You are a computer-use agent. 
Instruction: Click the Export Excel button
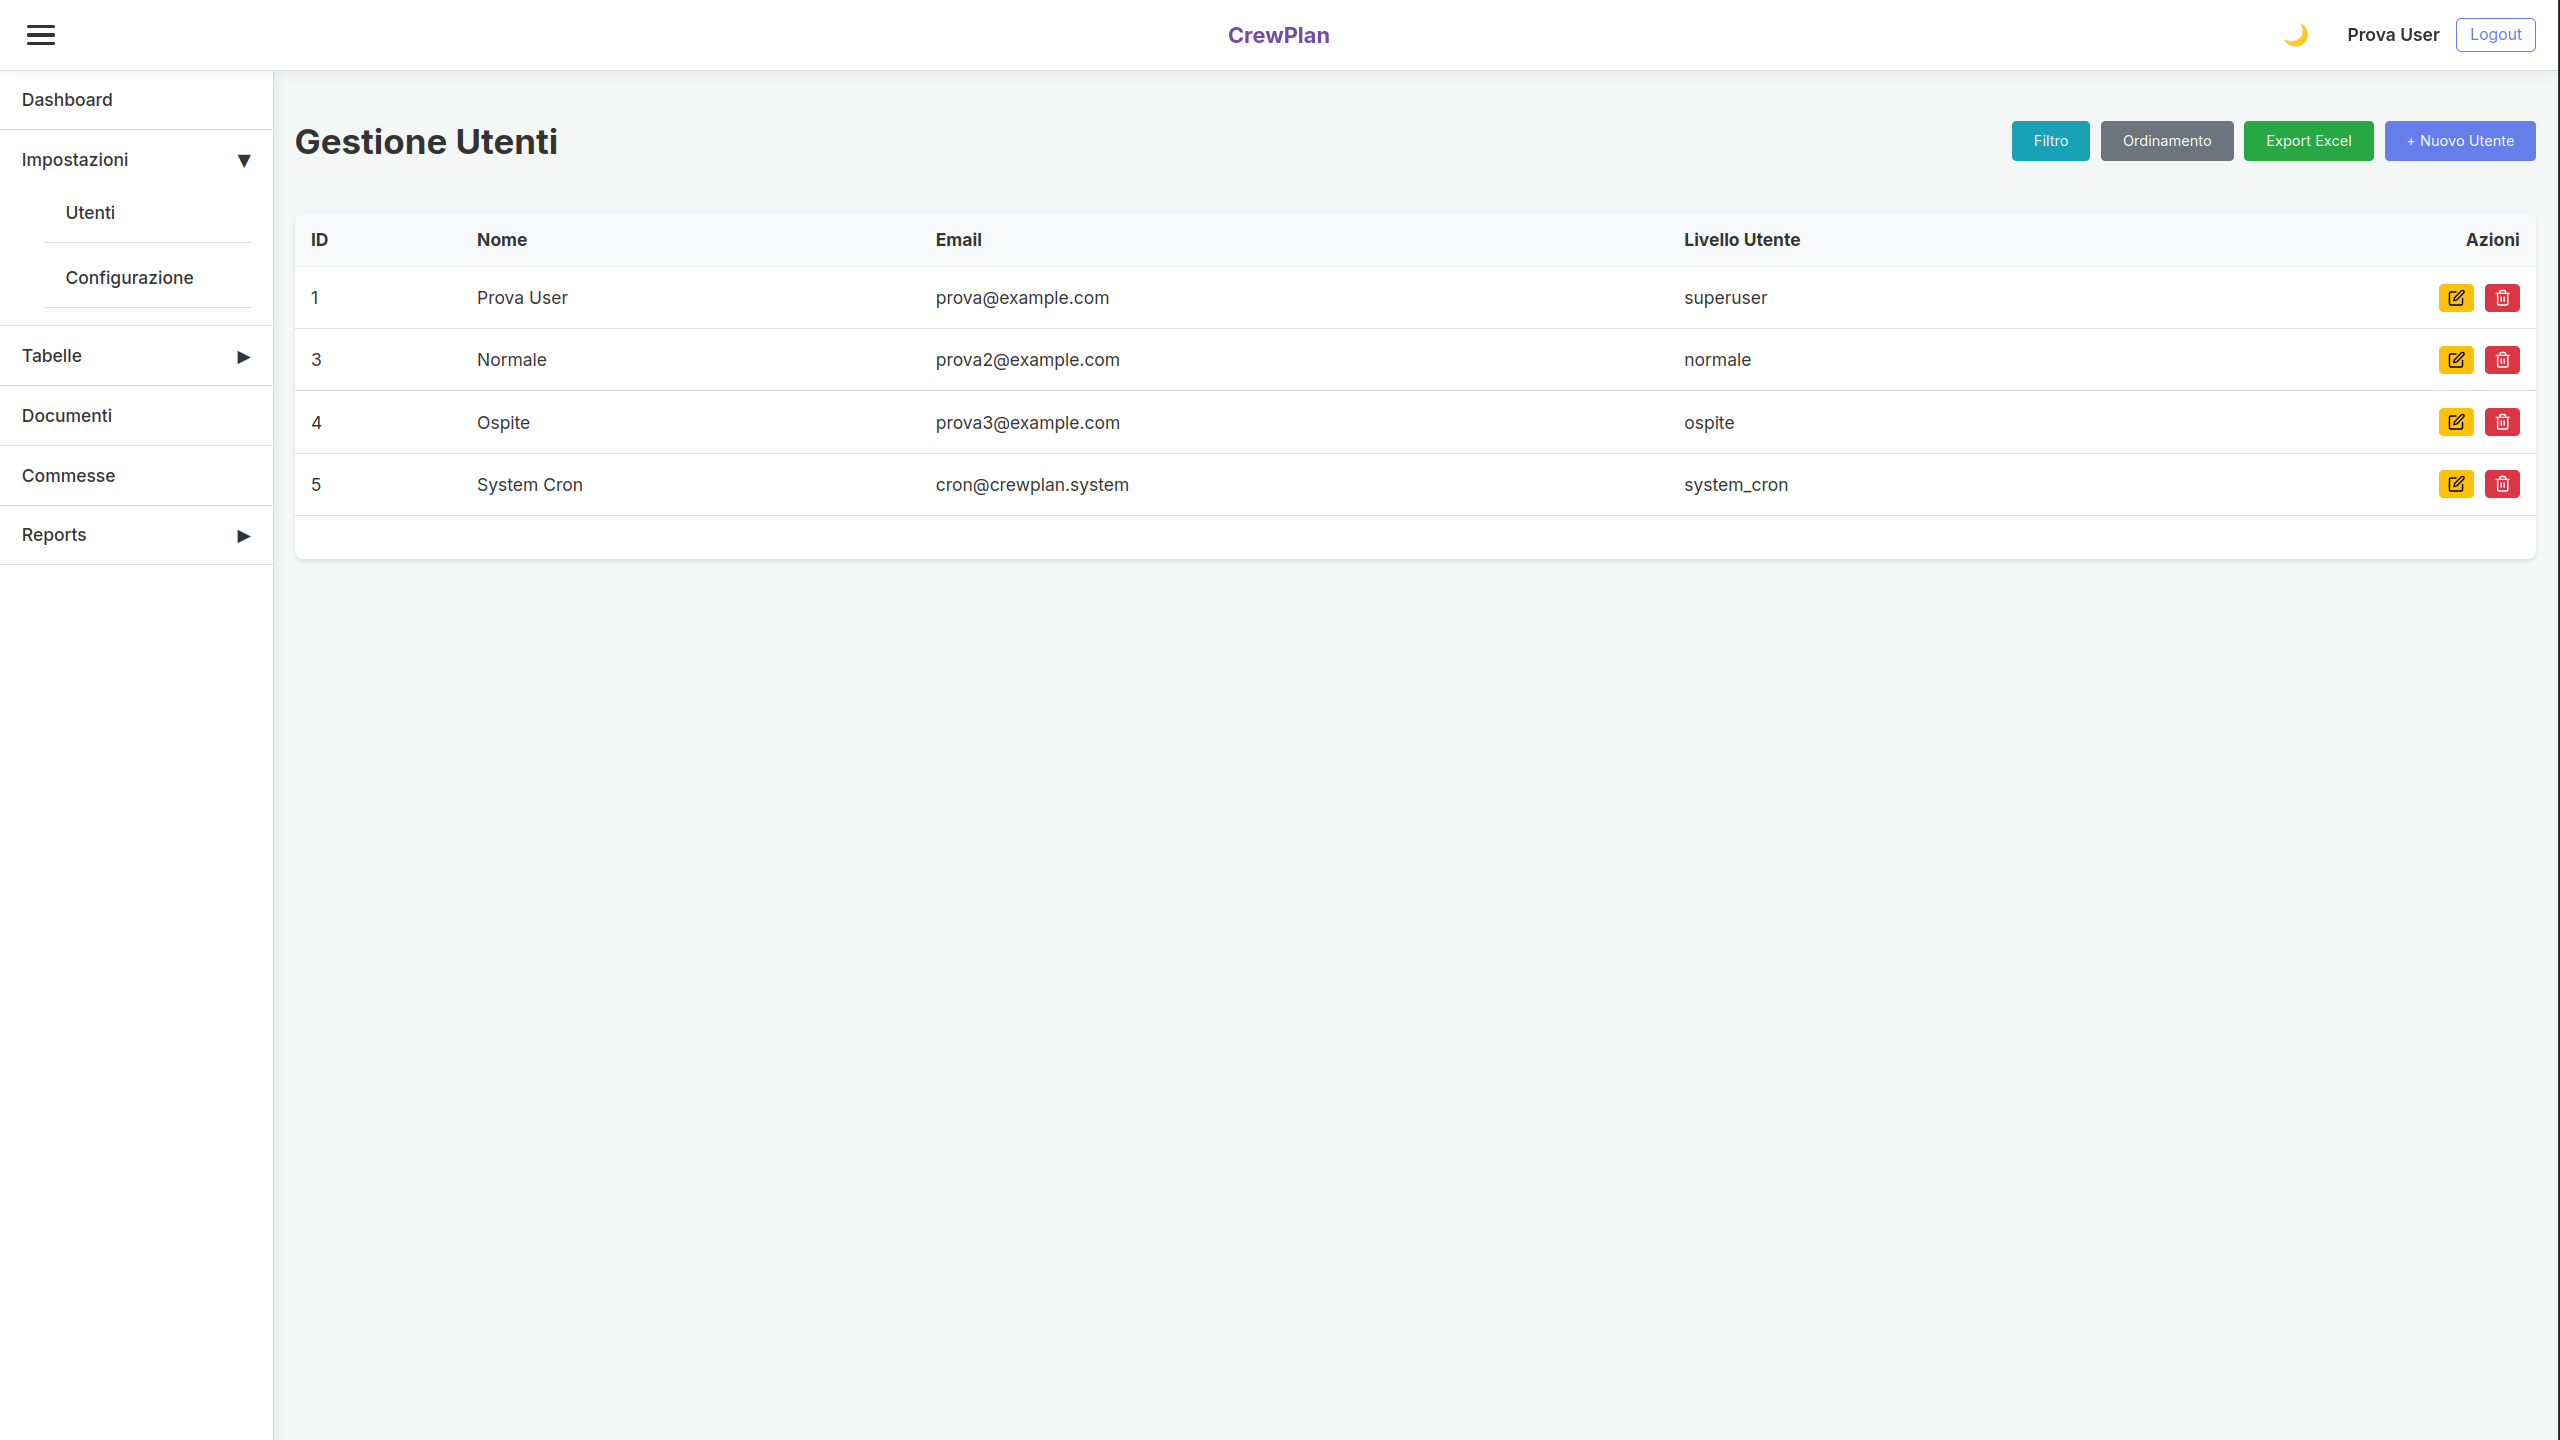coord(2308,141)
